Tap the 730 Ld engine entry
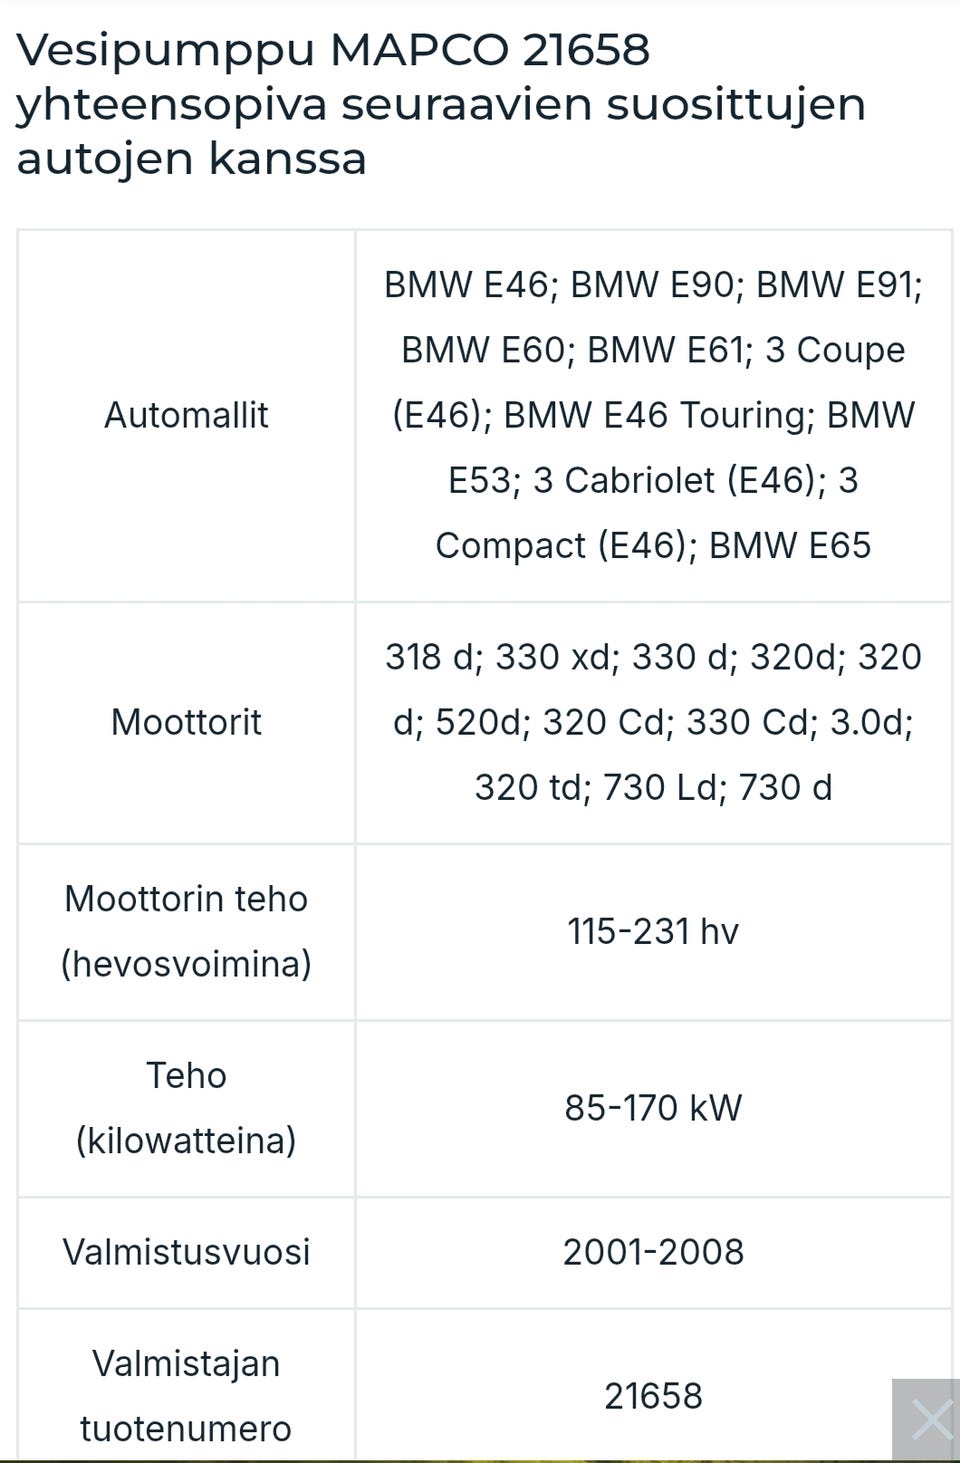The width and height of the screenshot is (960, 1463). click(x=661, y=788)
